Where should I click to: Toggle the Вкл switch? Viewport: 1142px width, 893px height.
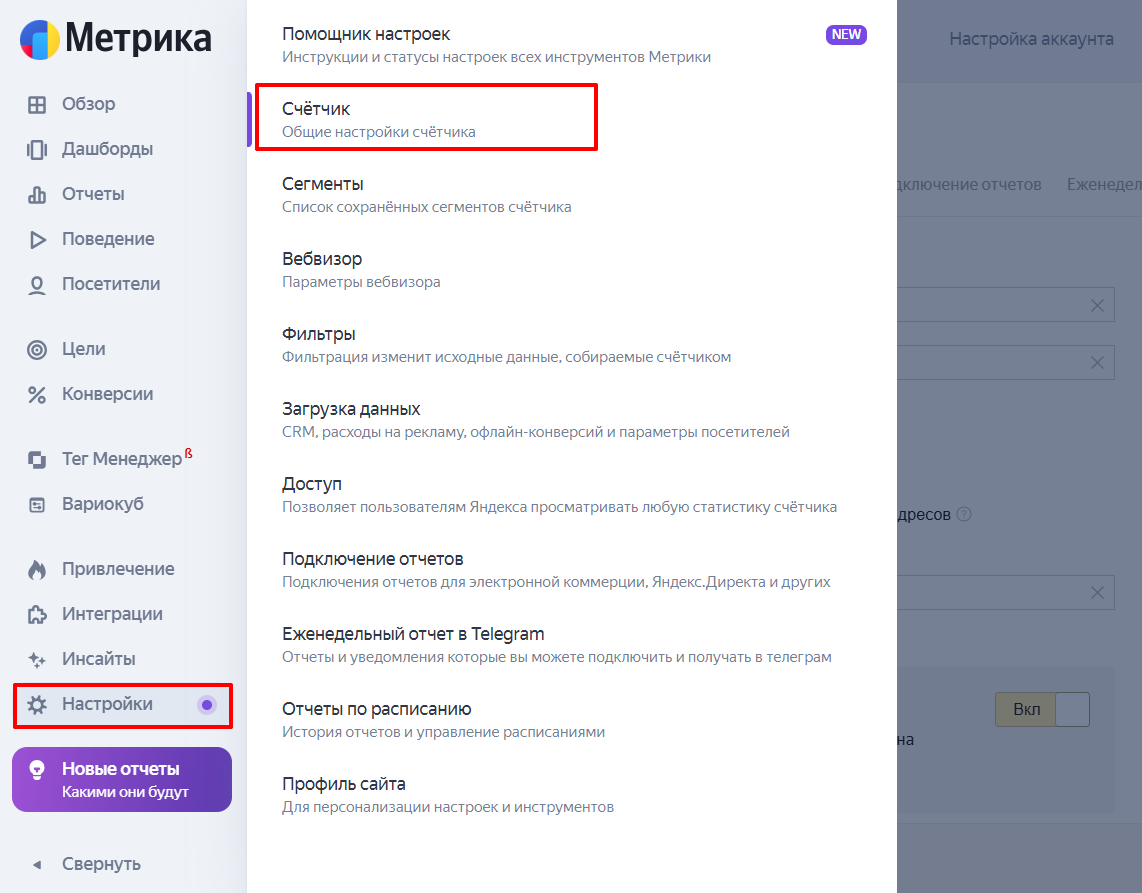1041,710
